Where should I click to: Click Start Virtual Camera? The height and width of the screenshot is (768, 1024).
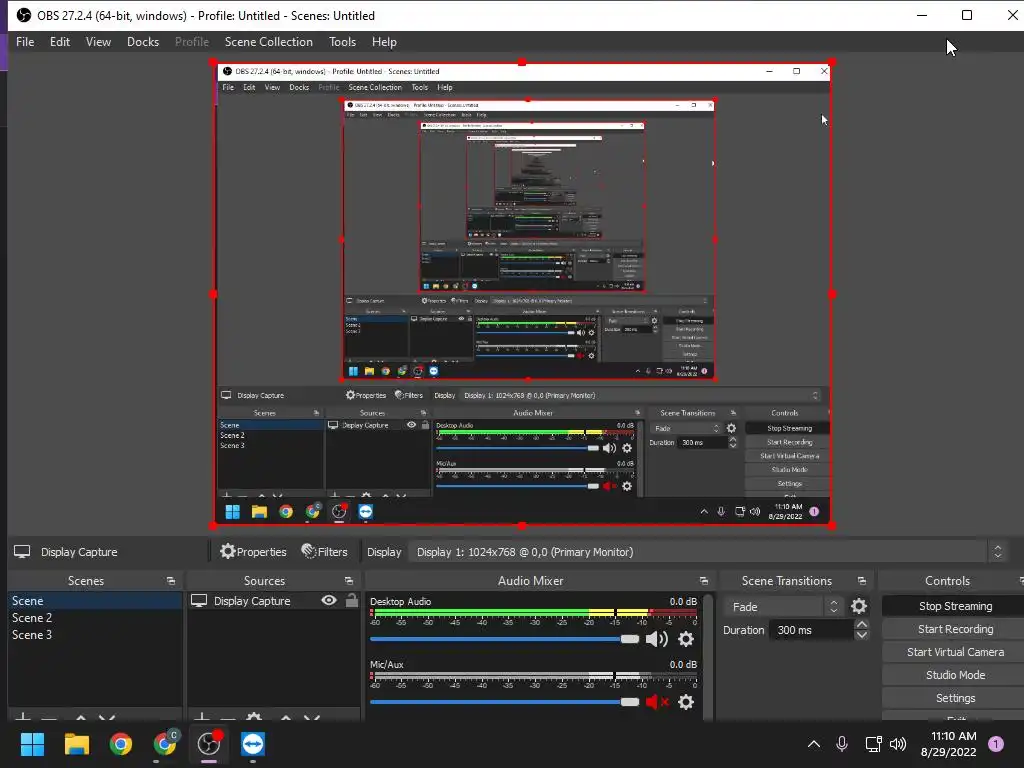[955, 652]
